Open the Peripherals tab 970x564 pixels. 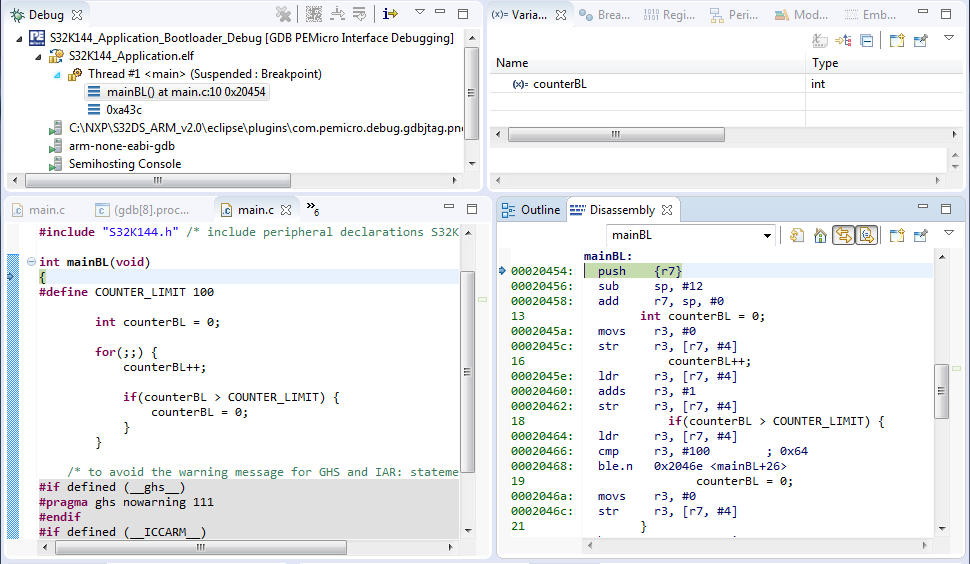pos(734,14)
